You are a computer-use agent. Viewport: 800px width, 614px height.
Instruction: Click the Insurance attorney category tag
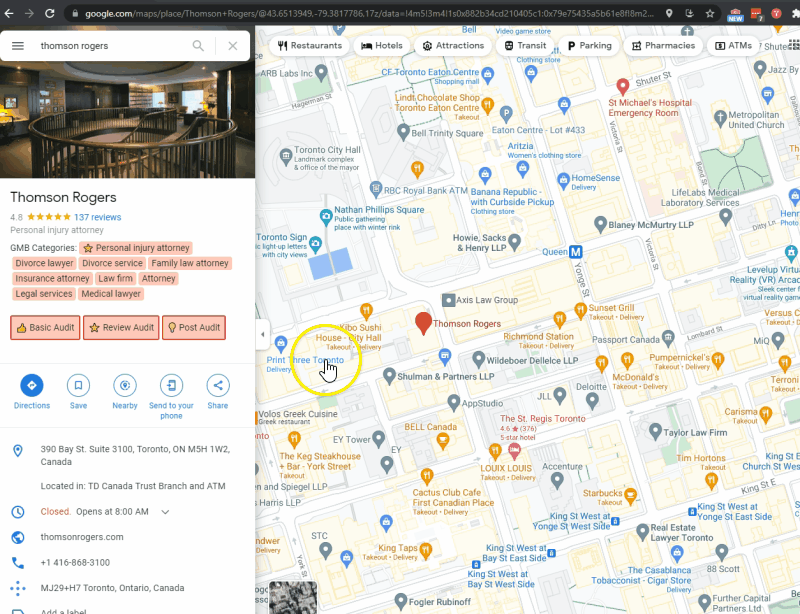coord(52,279)
